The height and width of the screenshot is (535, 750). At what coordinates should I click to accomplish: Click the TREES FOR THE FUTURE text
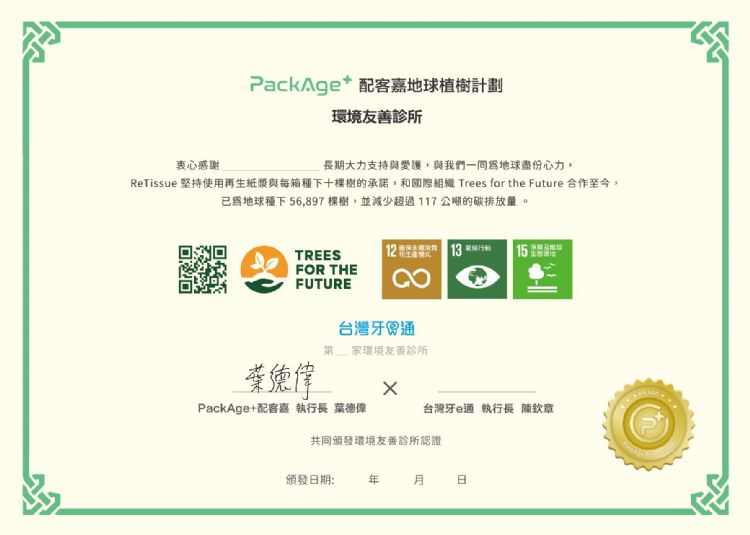pos(325,270)
